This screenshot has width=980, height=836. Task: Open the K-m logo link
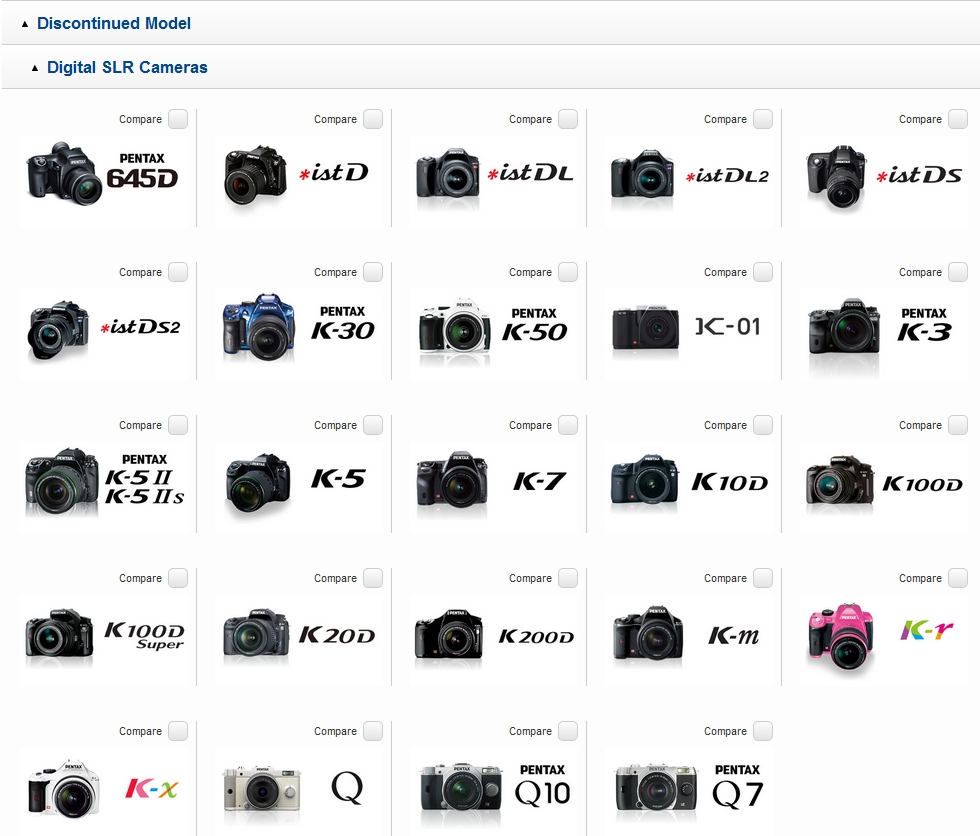point(734,635)
